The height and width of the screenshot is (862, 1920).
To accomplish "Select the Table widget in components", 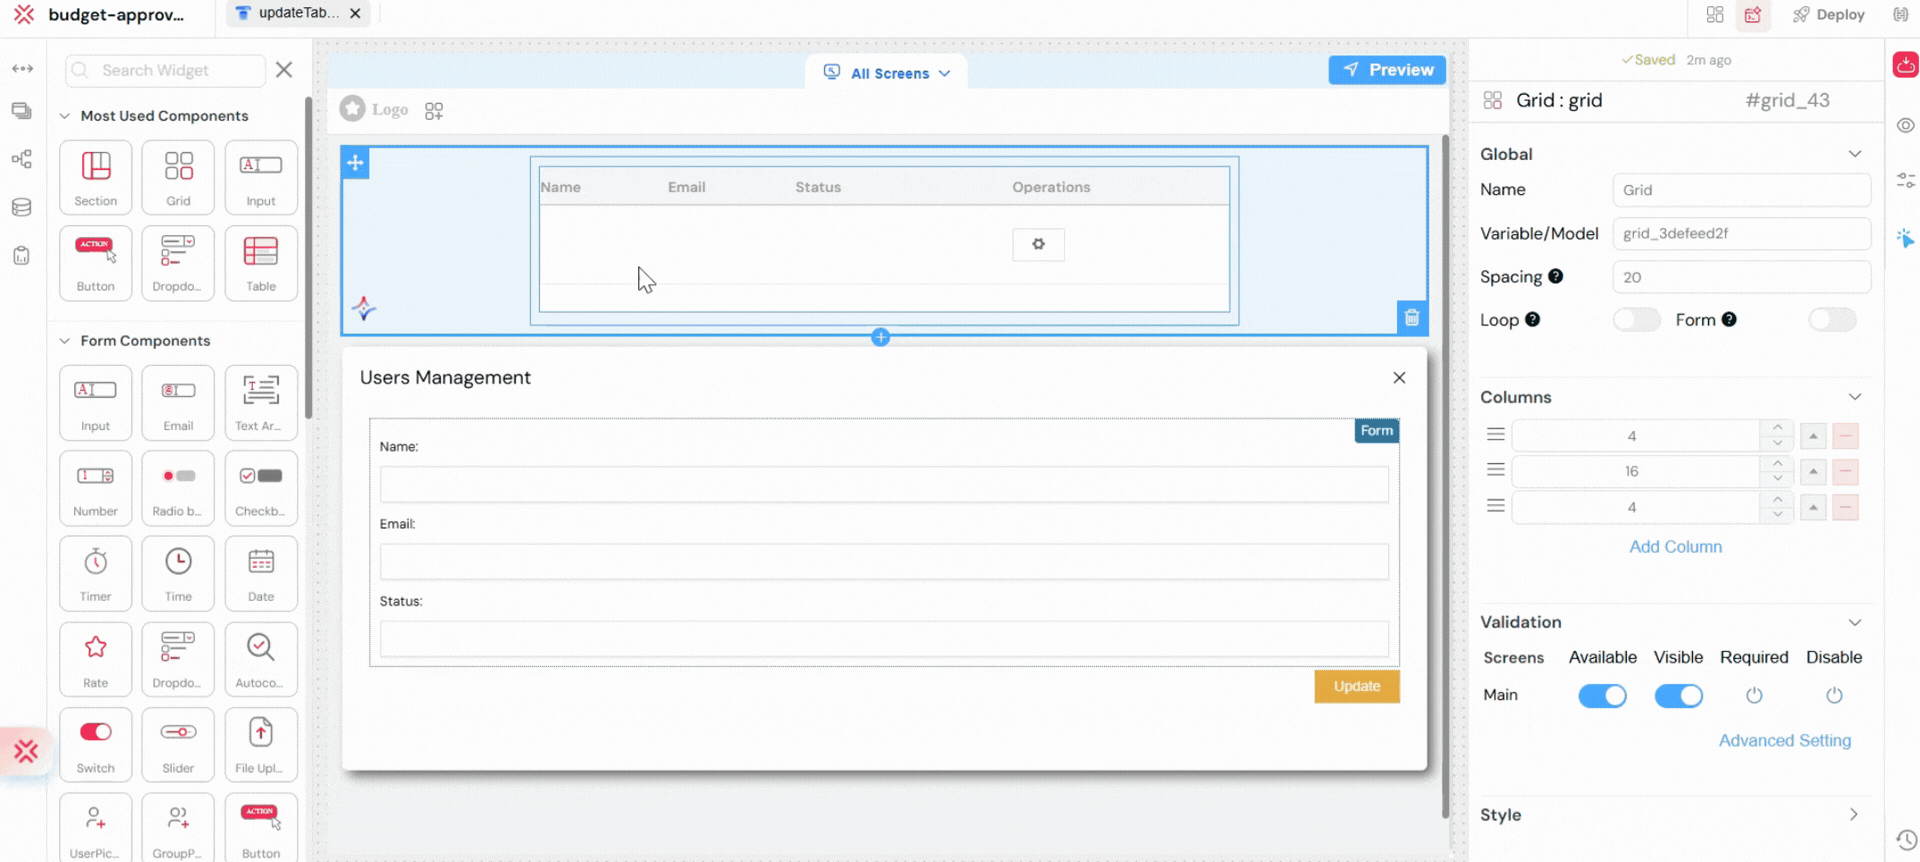I will click(261, 262).
